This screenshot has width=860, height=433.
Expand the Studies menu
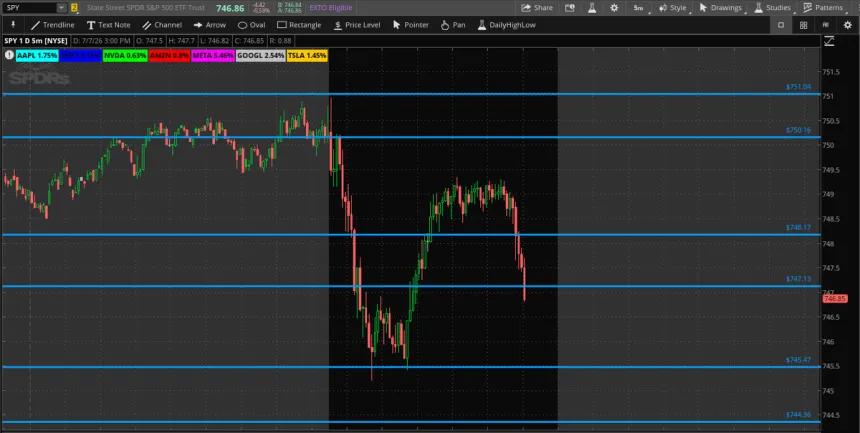point(772,8)
